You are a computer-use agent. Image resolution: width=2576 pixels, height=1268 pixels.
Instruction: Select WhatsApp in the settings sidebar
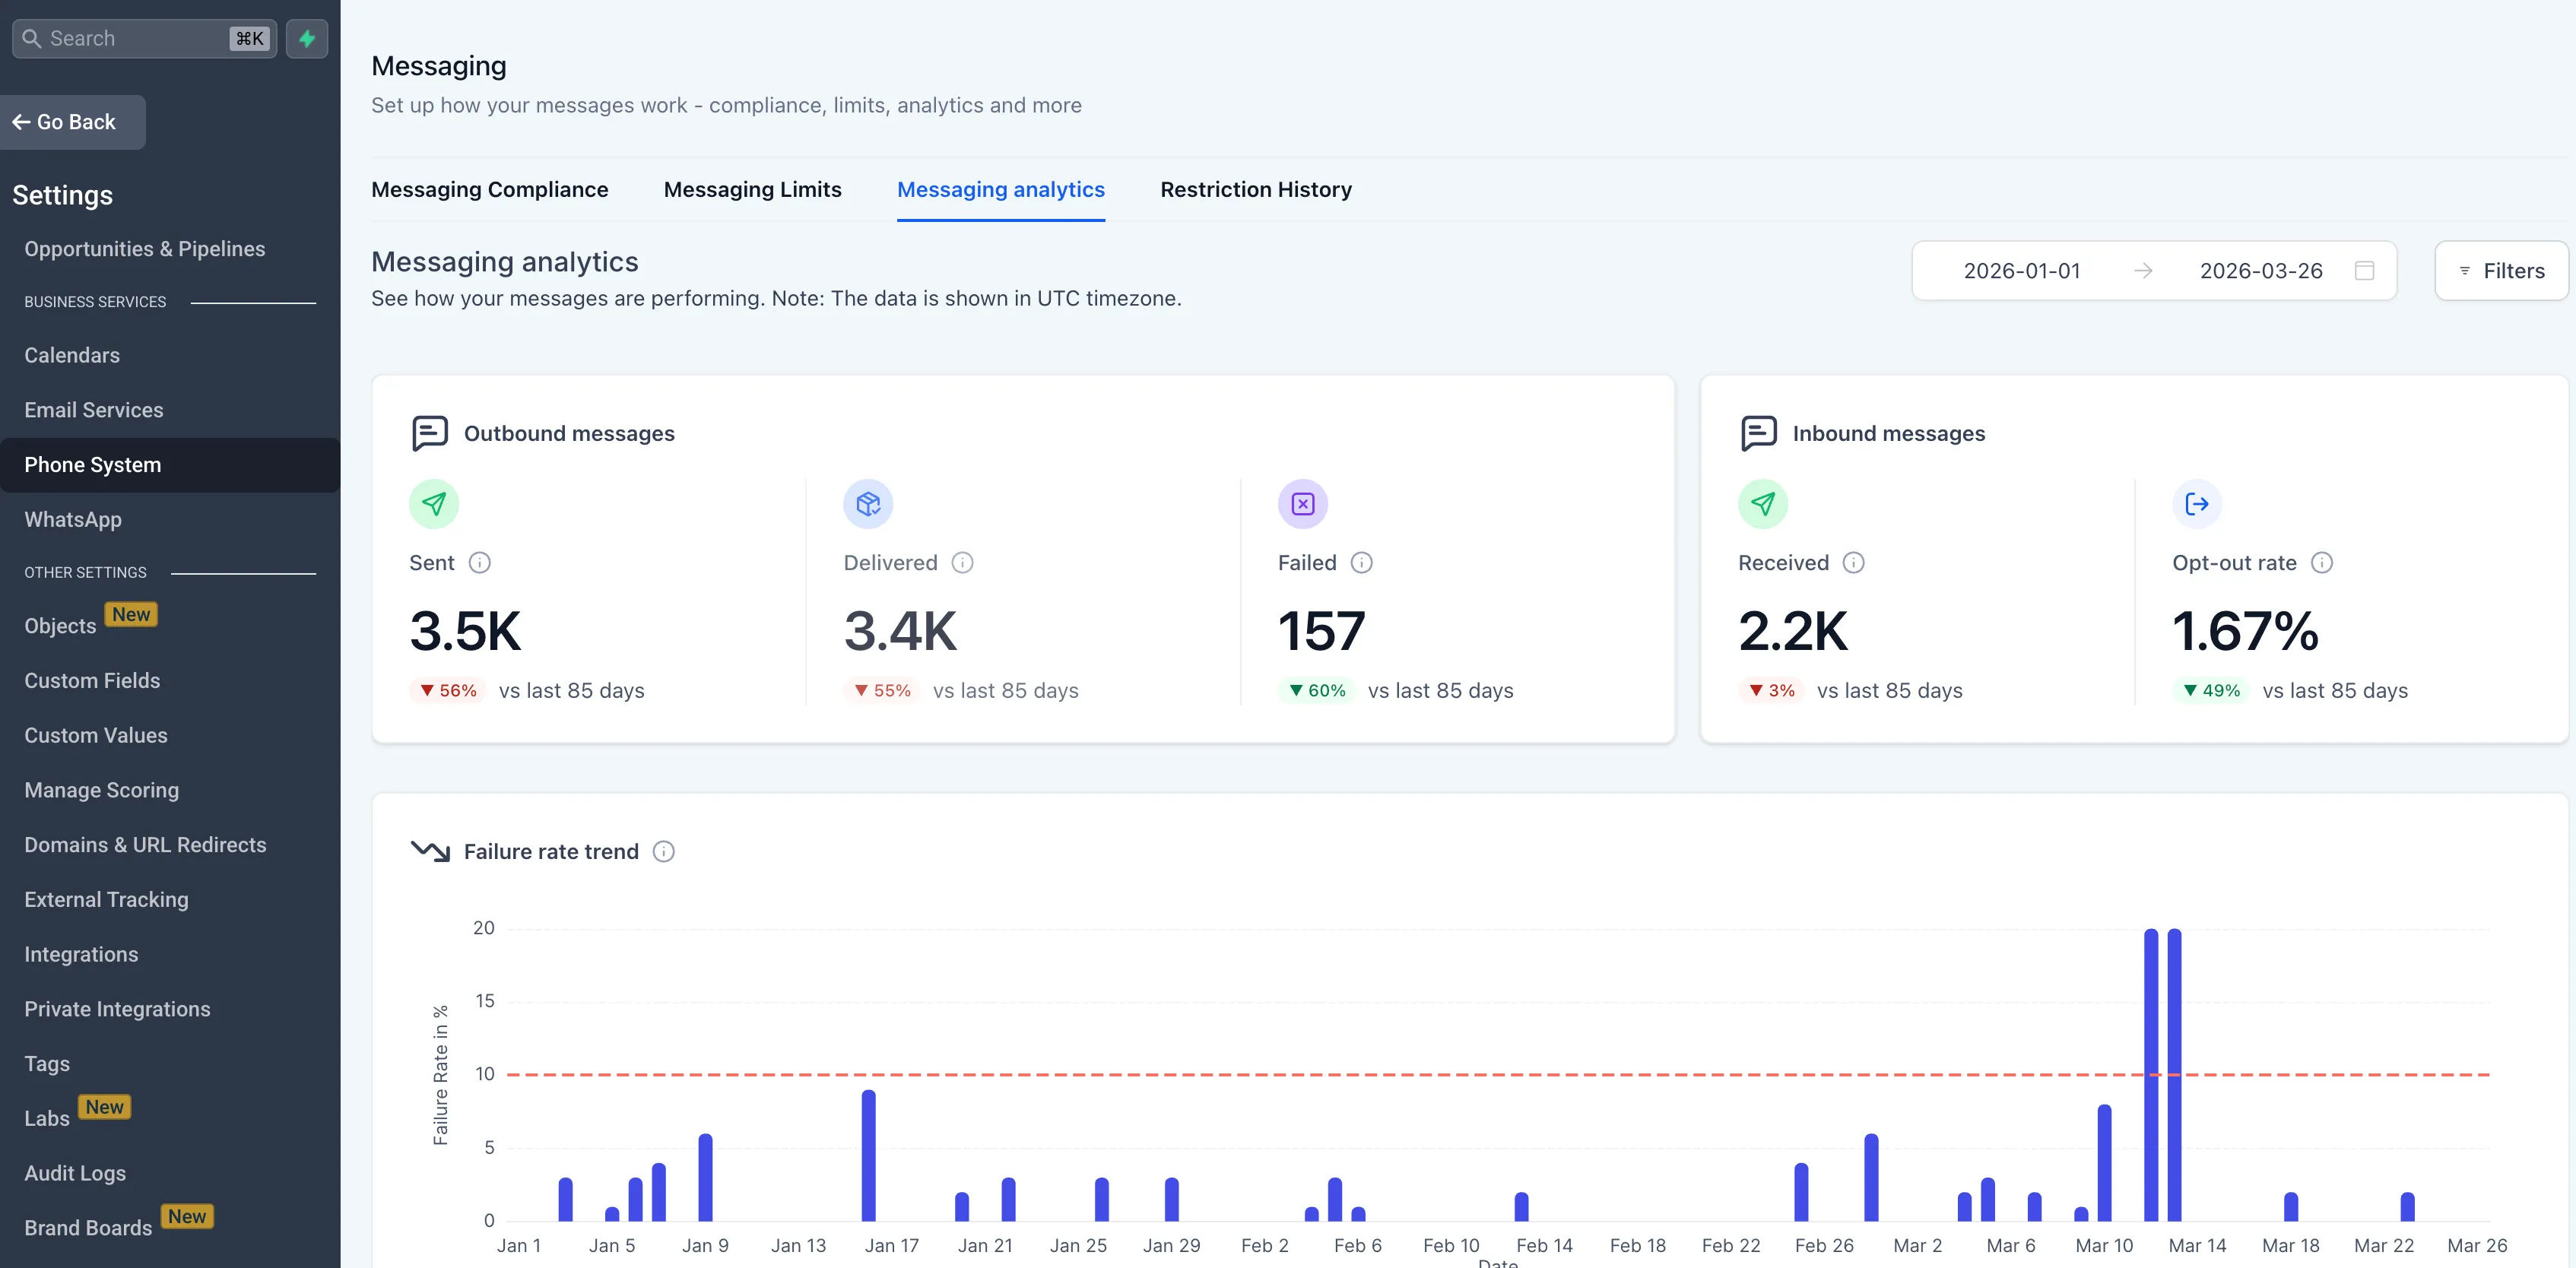72,519
